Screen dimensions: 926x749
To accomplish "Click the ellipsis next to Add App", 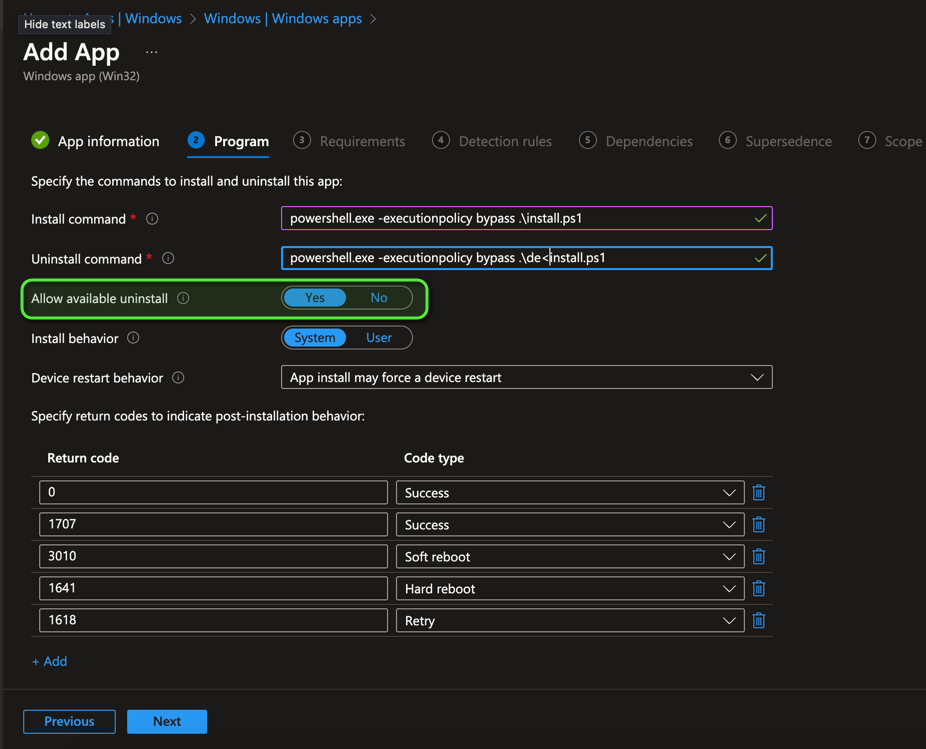I will coord(151,52).
